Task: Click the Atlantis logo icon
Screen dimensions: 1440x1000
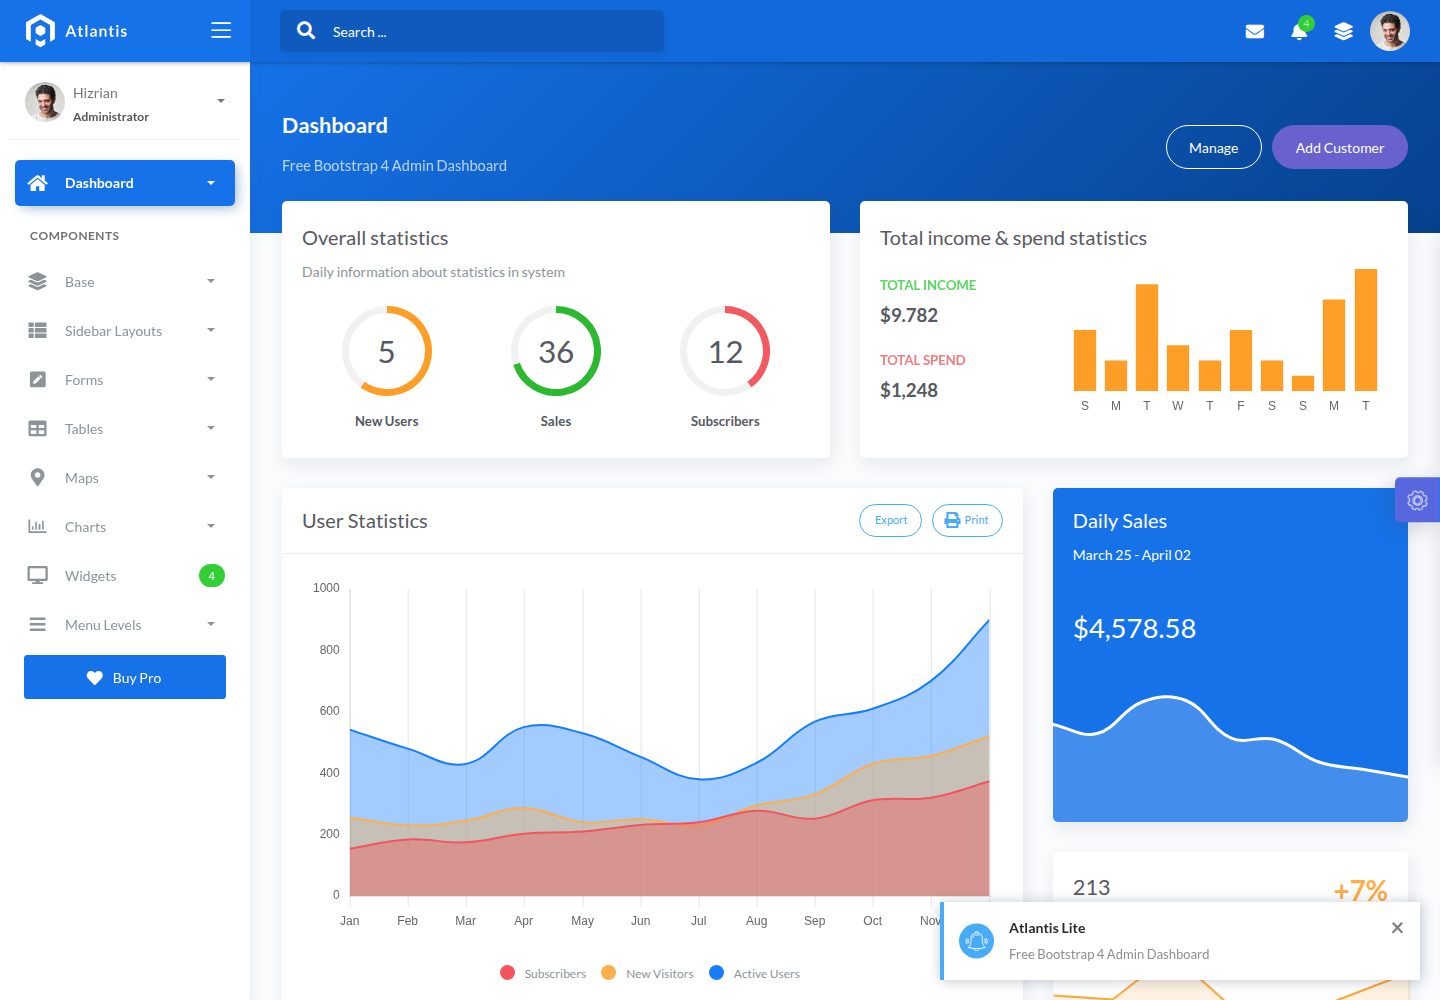Action: point(39,31)
